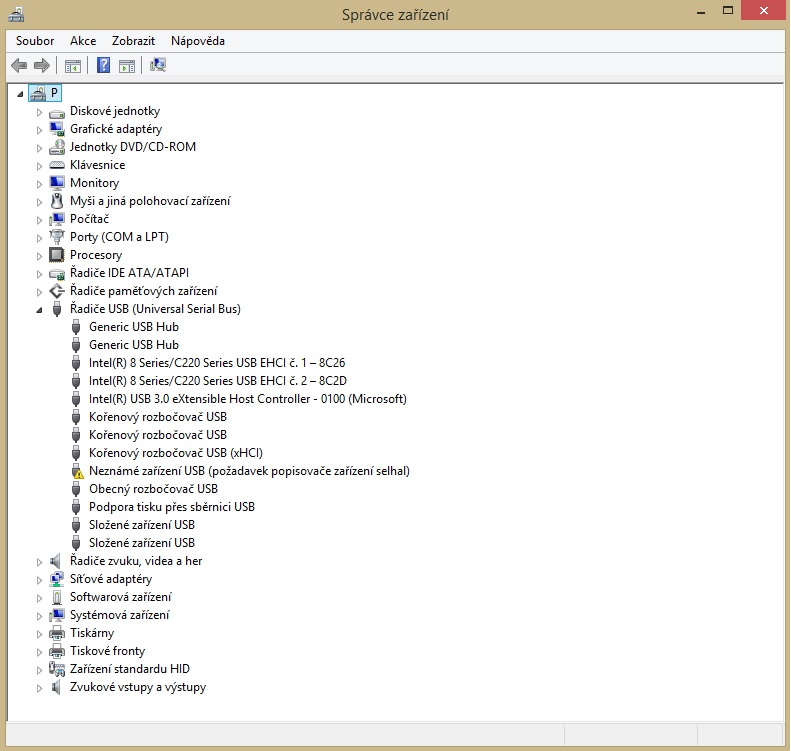Select Intel(R) USB 3.0 eXtensible Host Controller
The height and width of the screenshot is (751, 791).
(247, 399)
